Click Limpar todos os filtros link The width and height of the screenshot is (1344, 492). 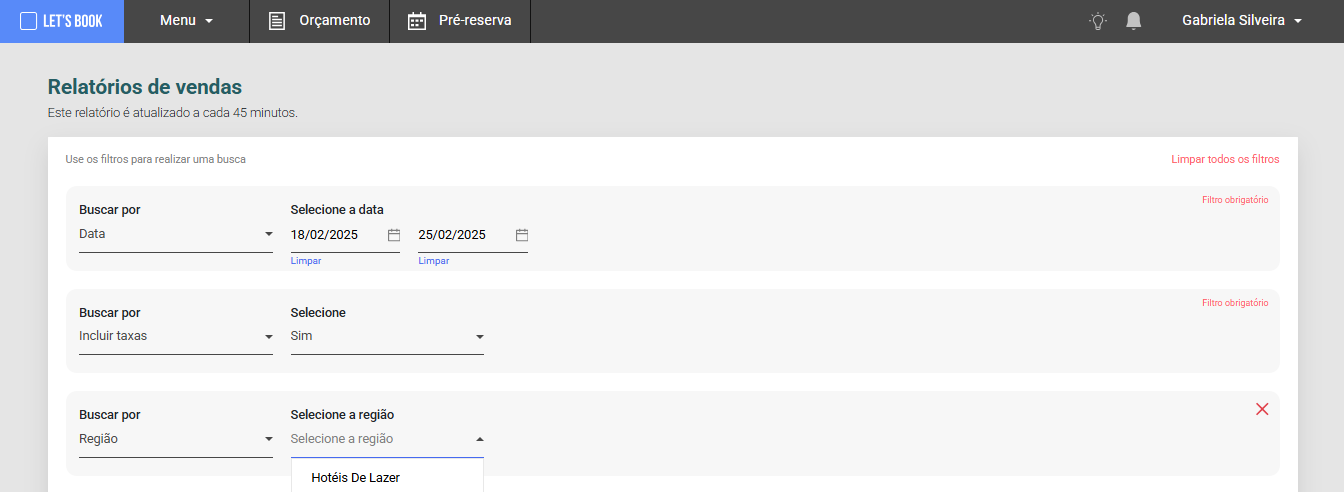(1225, 159)
